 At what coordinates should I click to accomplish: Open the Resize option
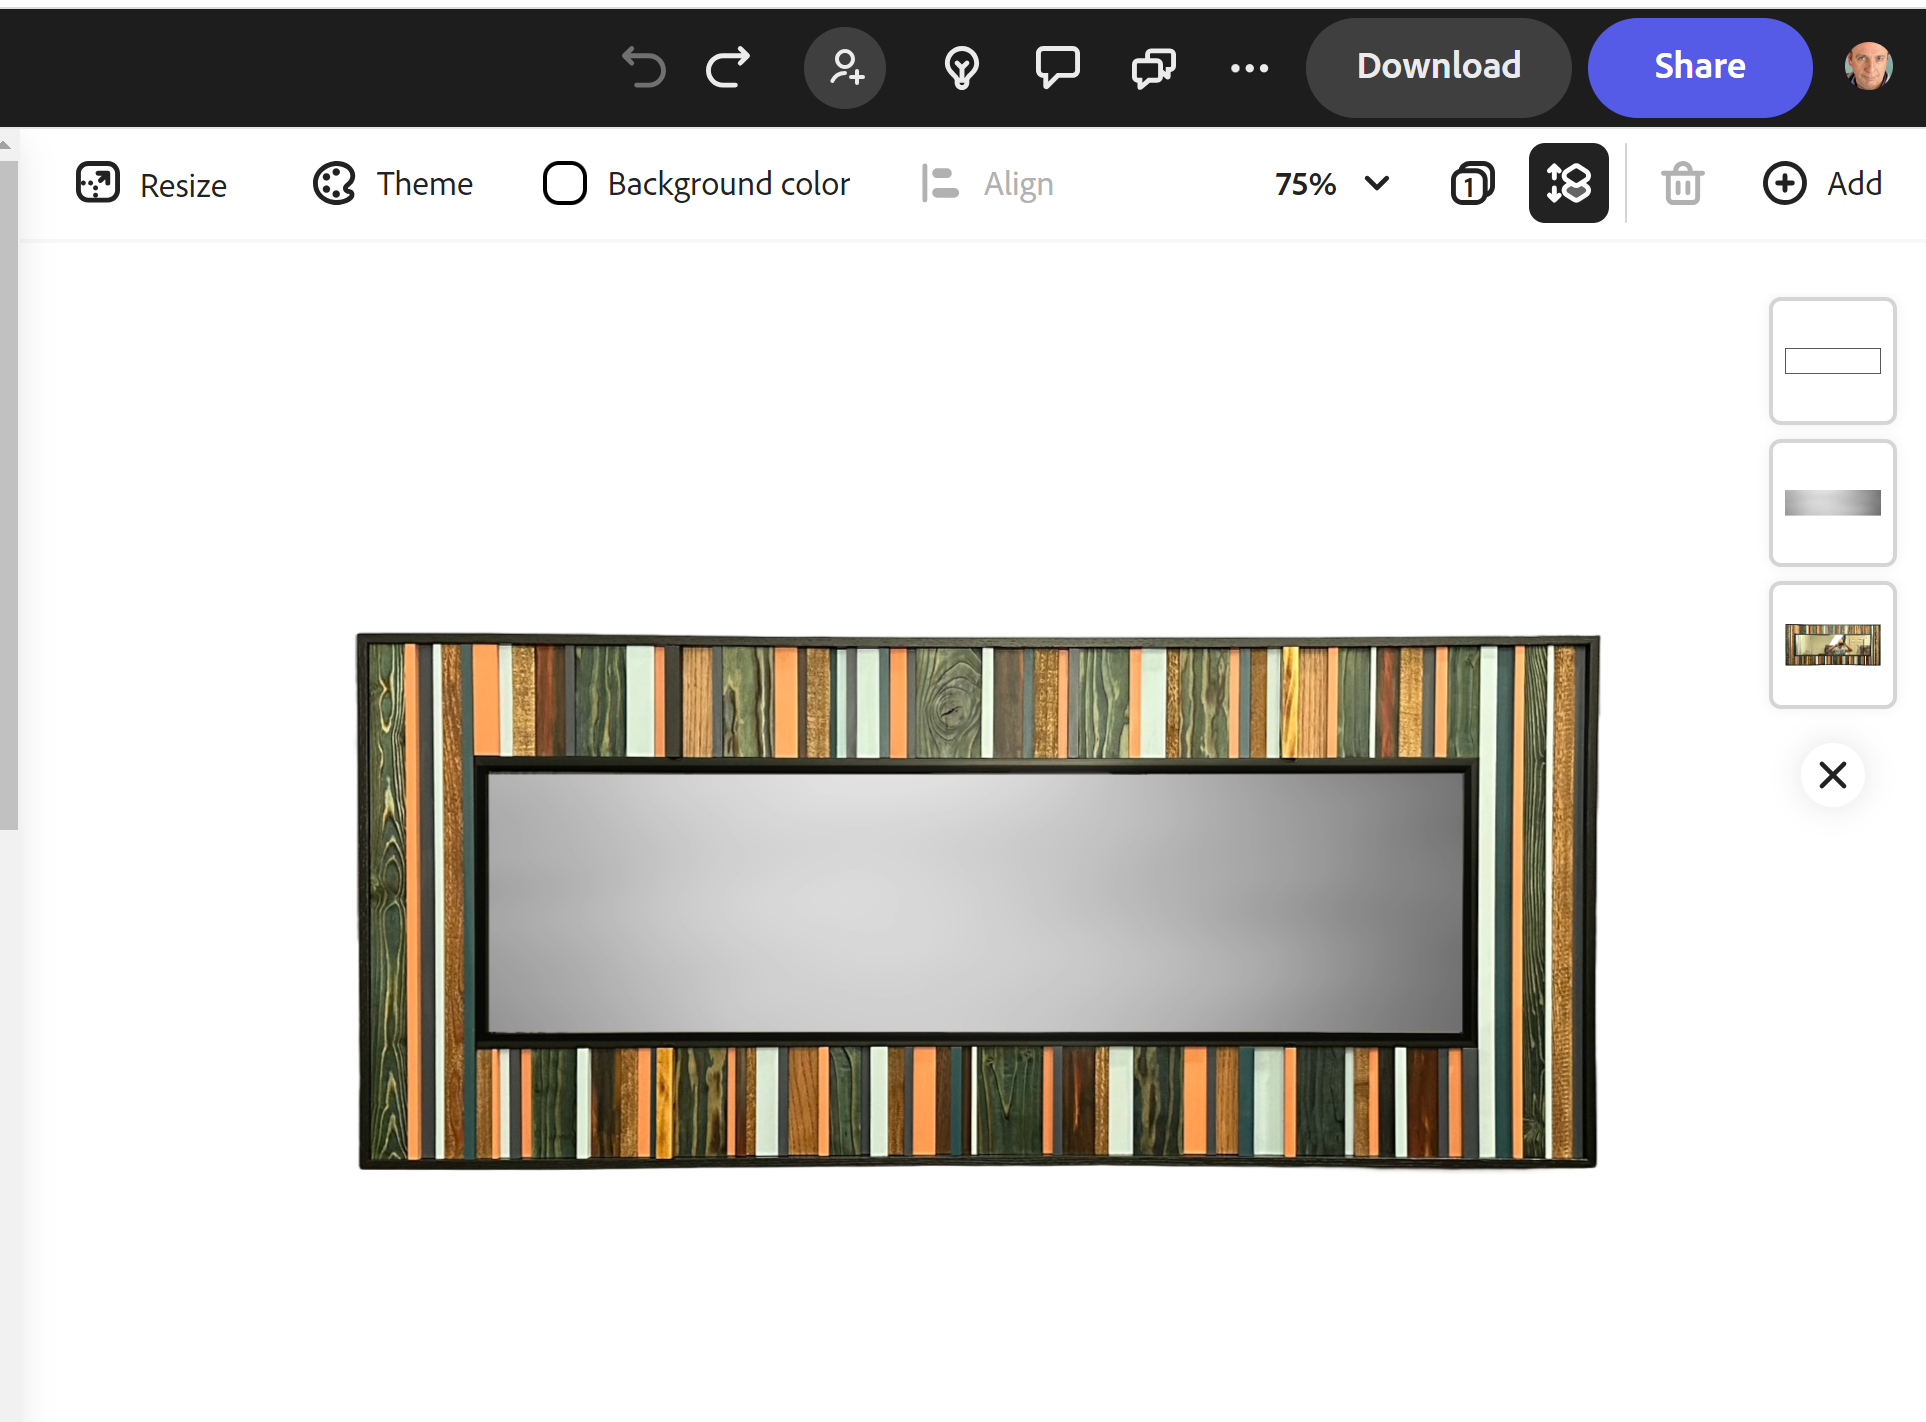click(152, 184)
